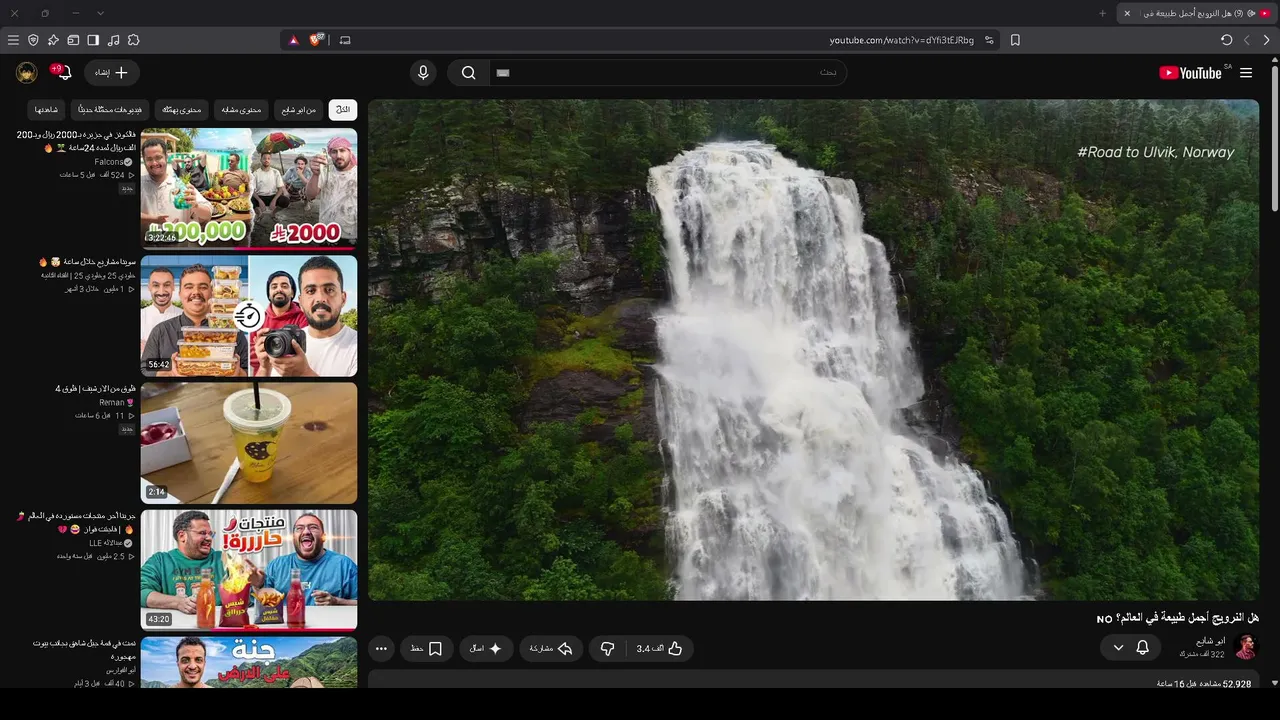
Task: Open the 56:42 cooking challenge video thumbnail
Action: (249, 316)
